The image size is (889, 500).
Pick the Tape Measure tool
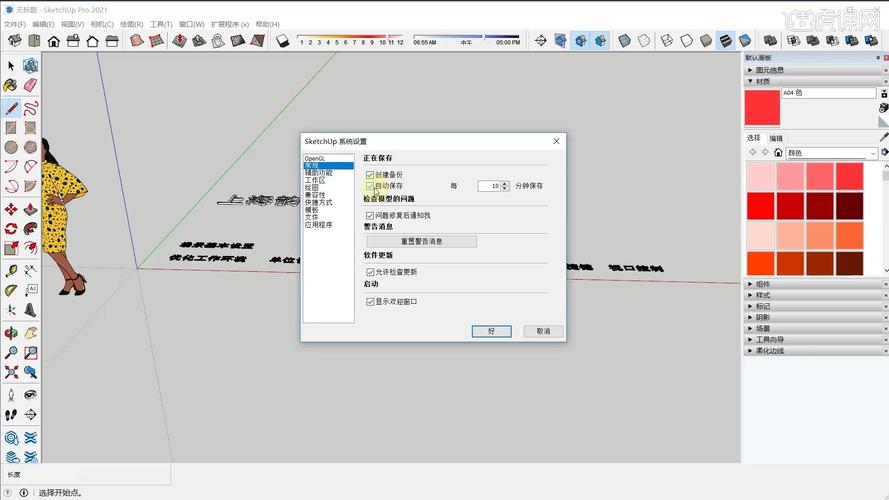click(x=11, y=271)
